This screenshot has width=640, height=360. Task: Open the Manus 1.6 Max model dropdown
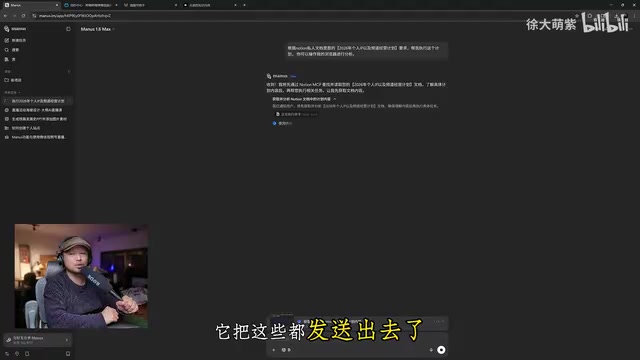[98, 29]
